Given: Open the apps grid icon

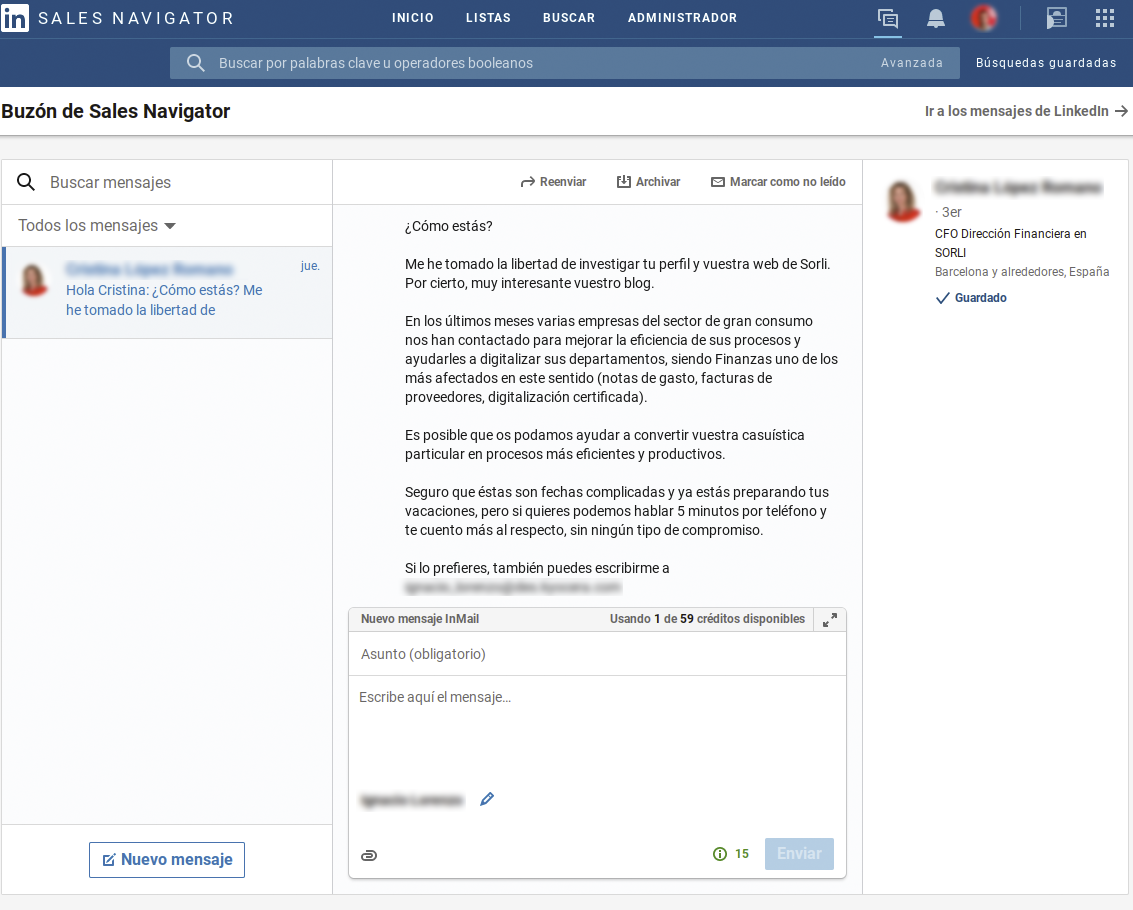Looking at the screenshot, I should (x=1105, y=18).
